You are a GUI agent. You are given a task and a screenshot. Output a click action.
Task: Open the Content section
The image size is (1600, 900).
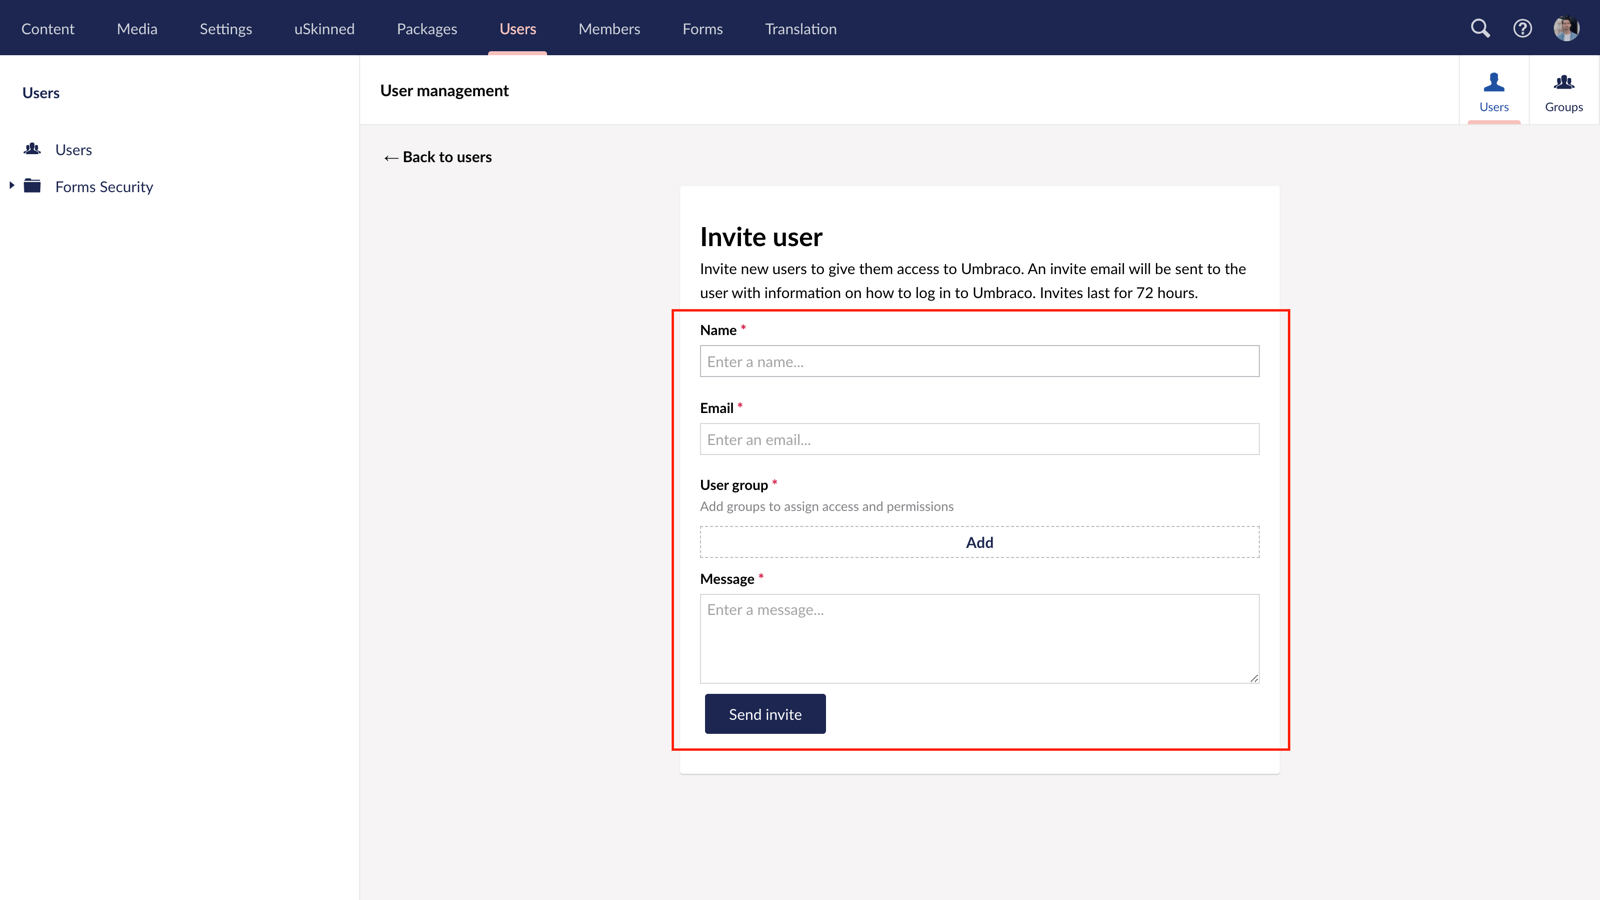[x=48, y=28]
